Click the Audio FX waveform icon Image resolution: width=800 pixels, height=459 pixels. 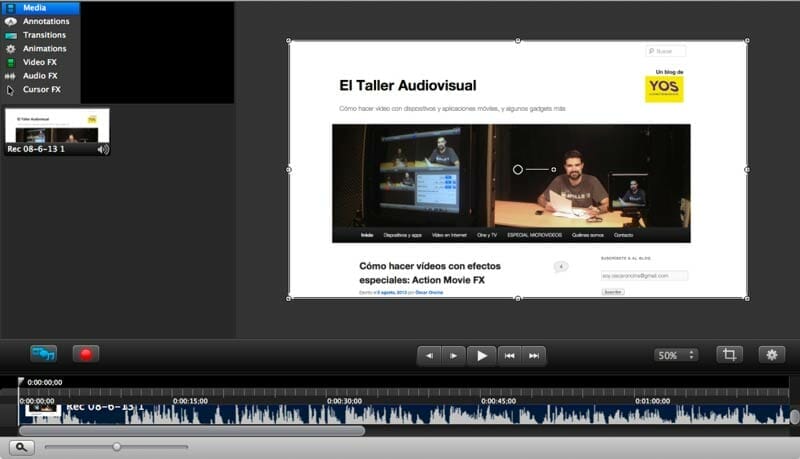point(10,76)
